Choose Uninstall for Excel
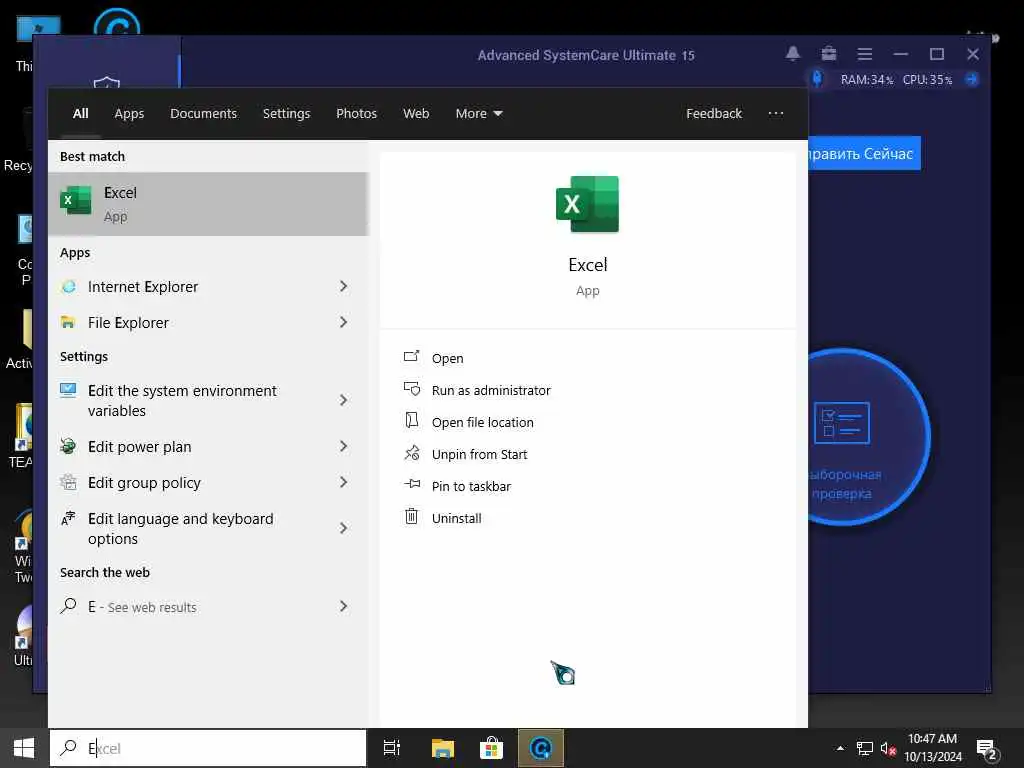Viewport: 1024px width, 768px height. tap(456, 519)
